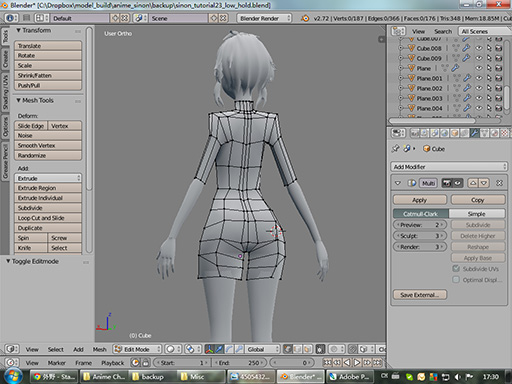Toggle limit selection to visible icon
The height and width of the screenshot is (384, 512).
320,349
